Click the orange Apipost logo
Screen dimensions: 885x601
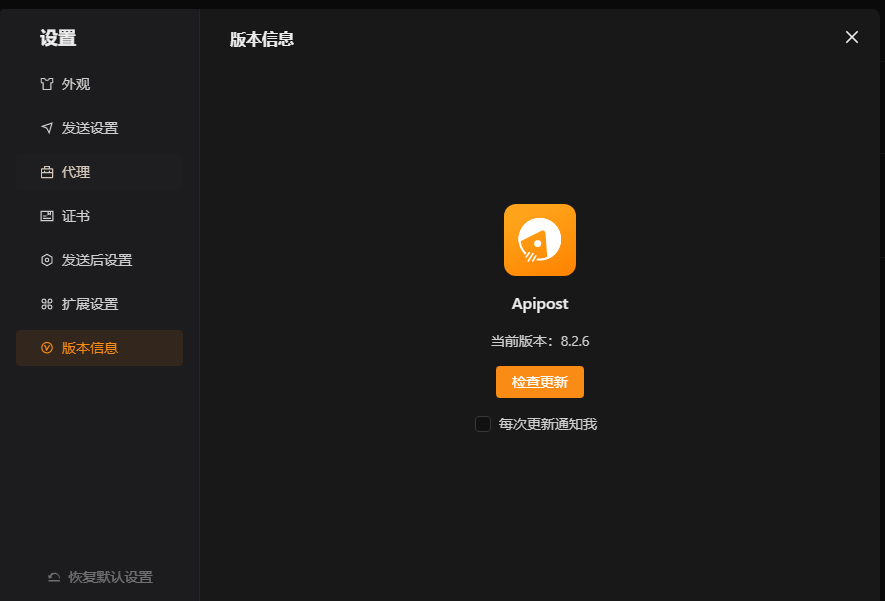point(540,240)
